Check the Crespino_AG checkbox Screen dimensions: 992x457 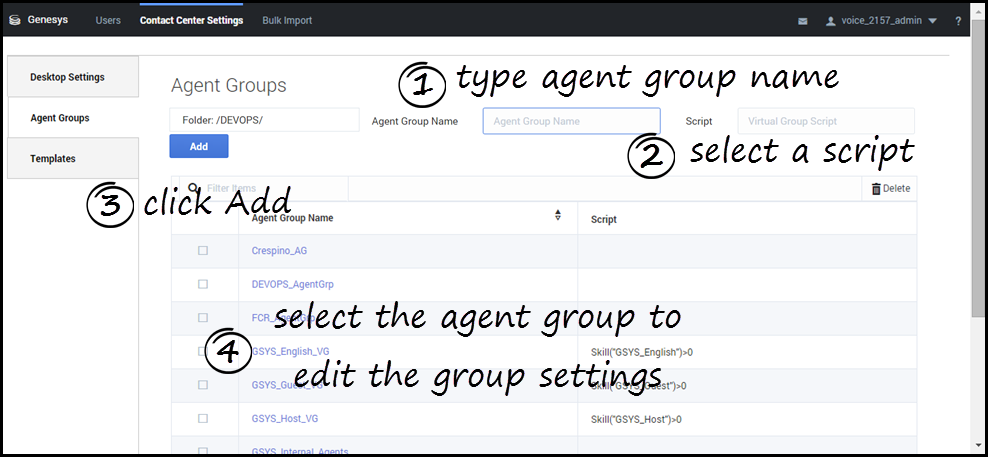point(203,251)
